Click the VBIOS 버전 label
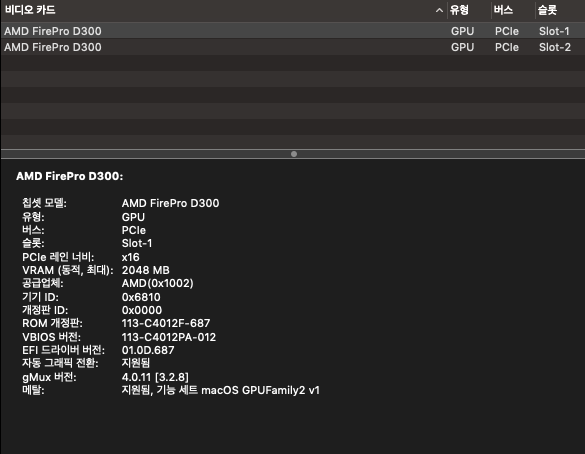585x454 pixels. [51, 337]
